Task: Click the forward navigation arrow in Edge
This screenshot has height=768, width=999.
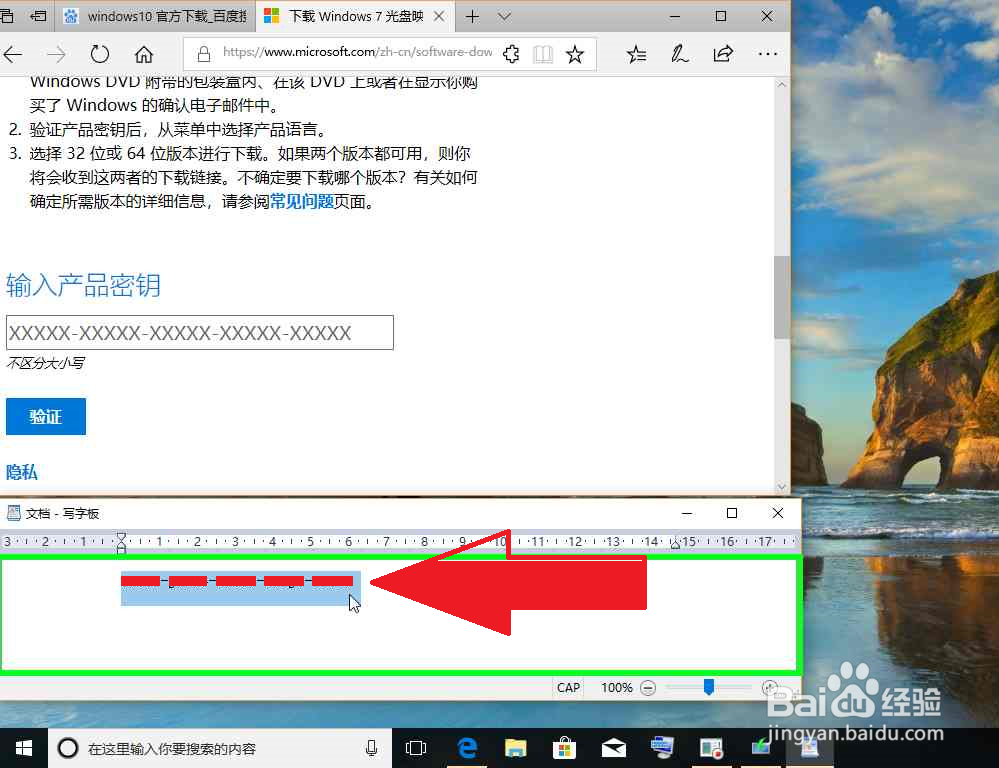Action: [56, 55]
